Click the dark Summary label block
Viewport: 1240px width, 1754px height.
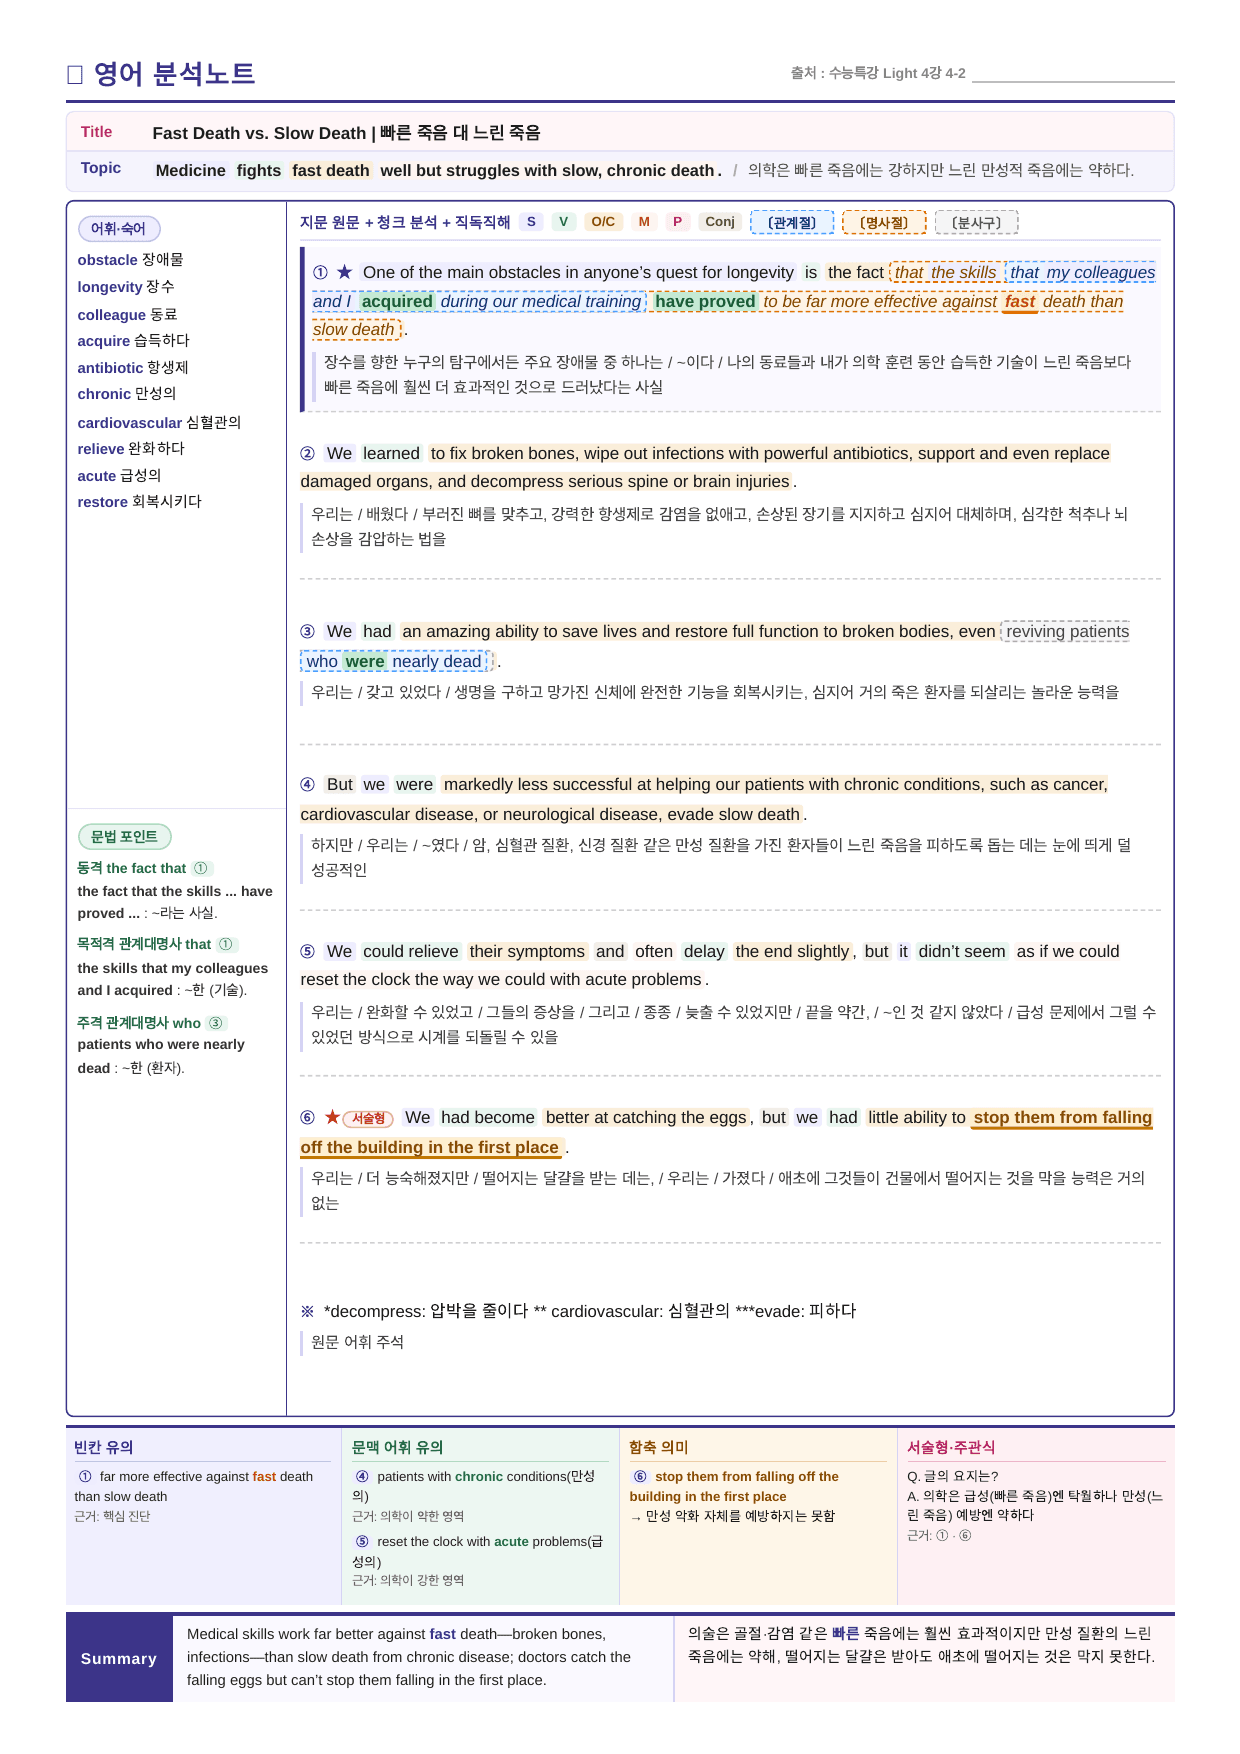[119, 1659]
